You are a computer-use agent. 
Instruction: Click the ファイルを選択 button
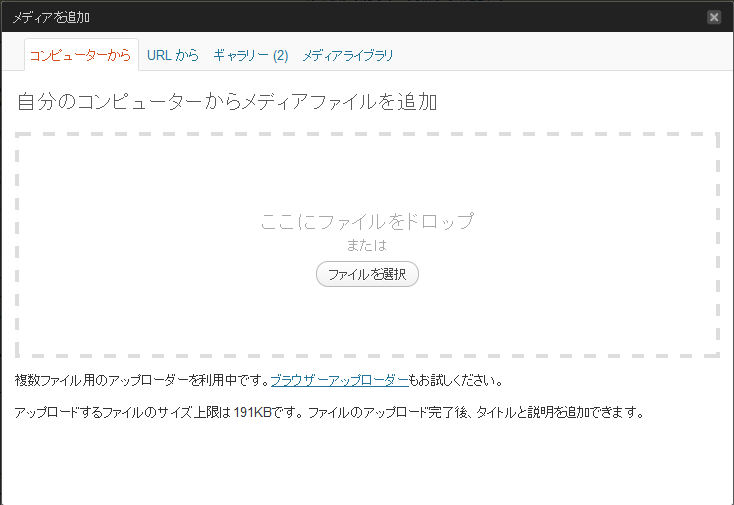[x=367, y=274]
